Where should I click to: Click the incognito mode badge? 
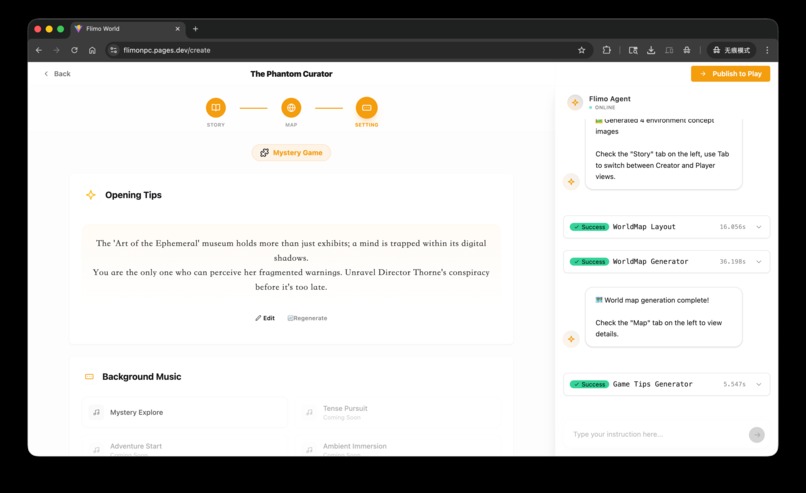point(731,50)
